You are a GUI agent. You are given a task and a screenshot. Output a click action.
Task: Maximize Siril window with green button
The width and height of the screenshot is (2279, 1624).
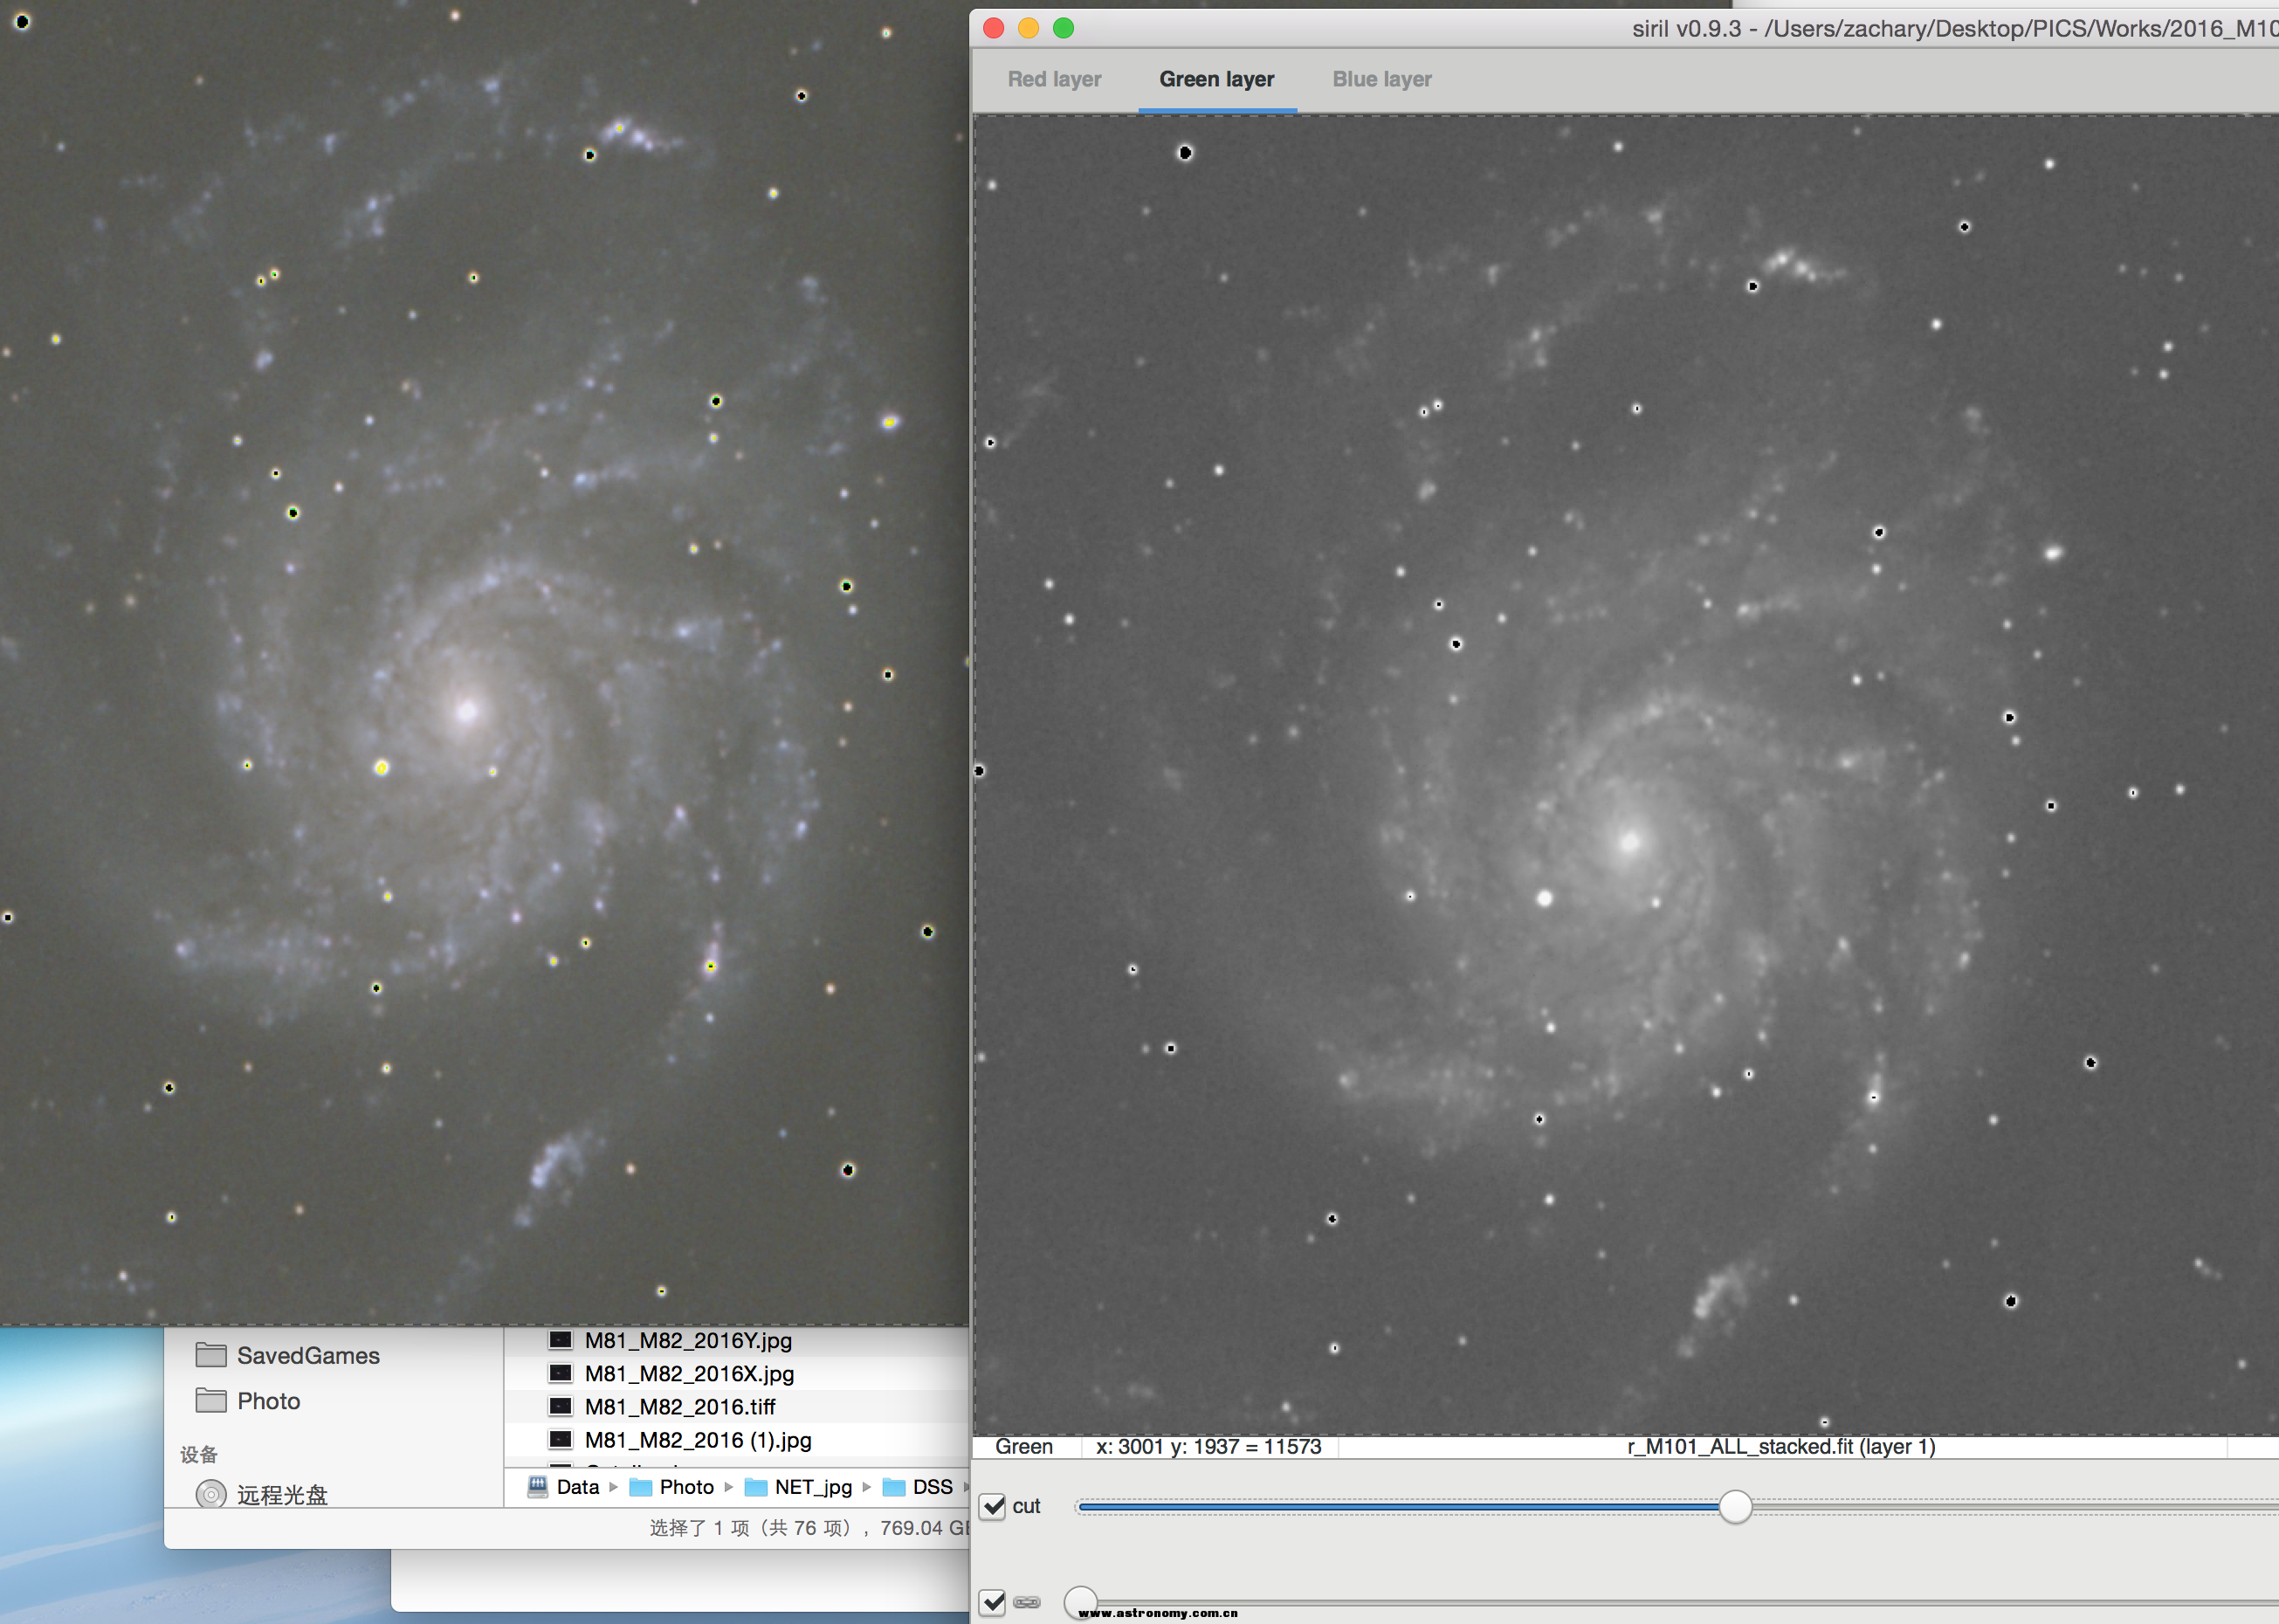(x=1064, y=28)
